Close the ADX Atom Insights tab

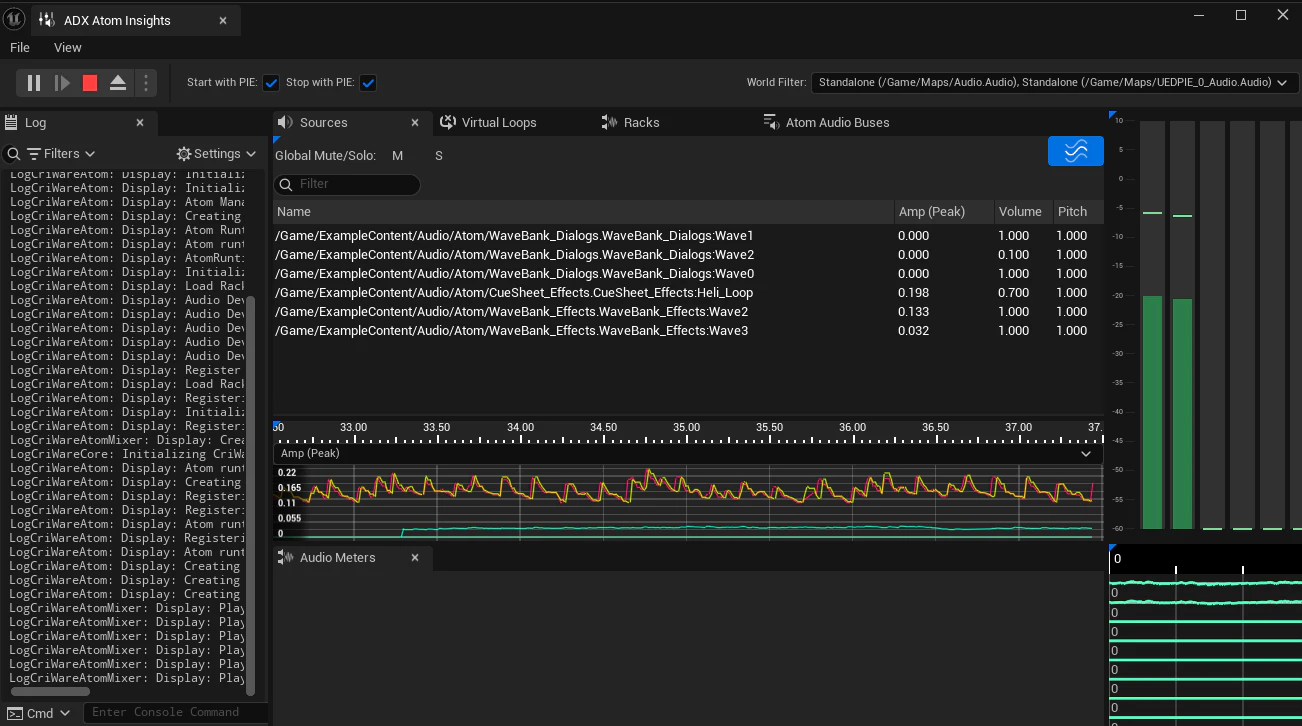[223, 20]
